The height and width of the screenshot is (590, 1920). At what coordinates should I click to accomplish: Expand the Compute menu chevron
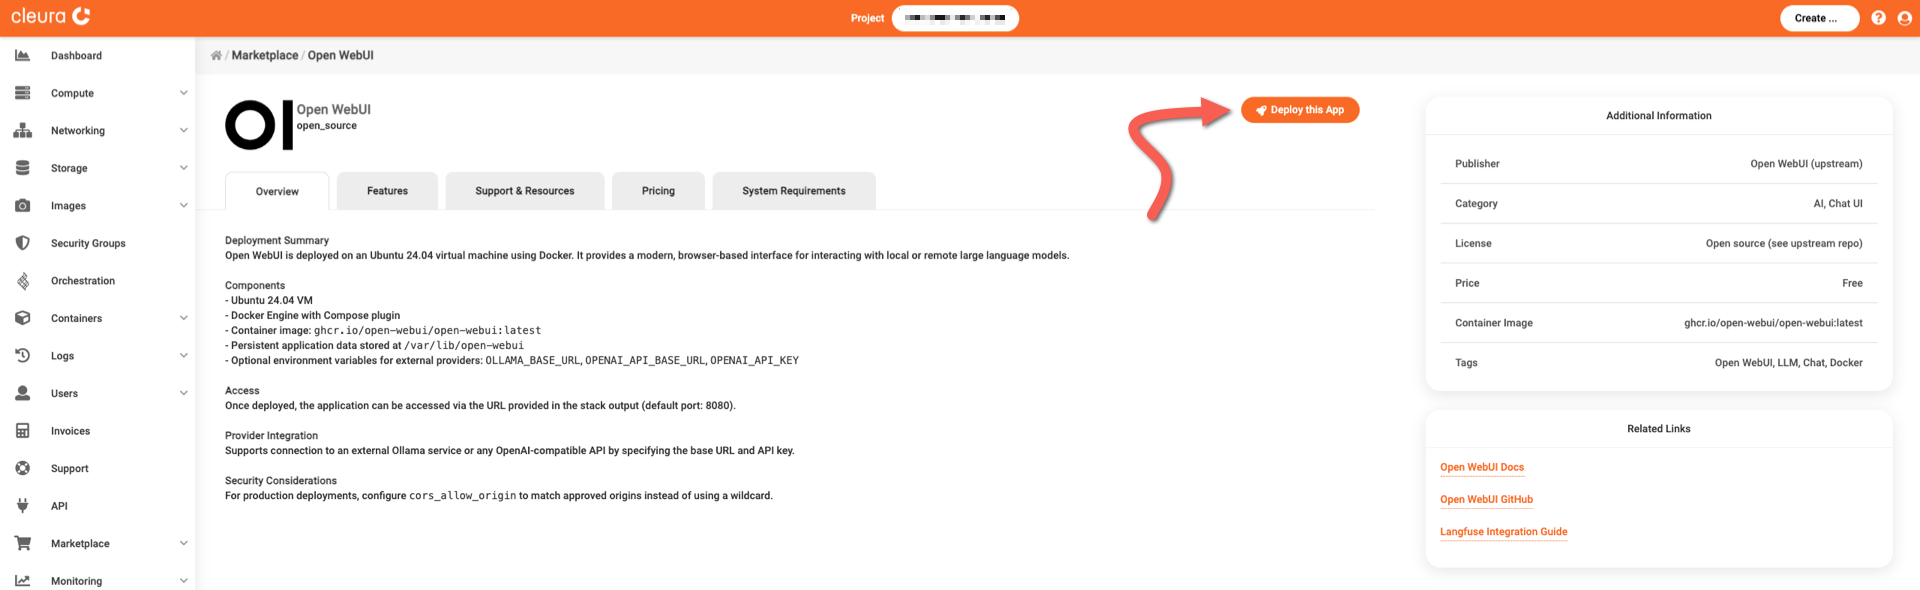click(x=183, y=93)
